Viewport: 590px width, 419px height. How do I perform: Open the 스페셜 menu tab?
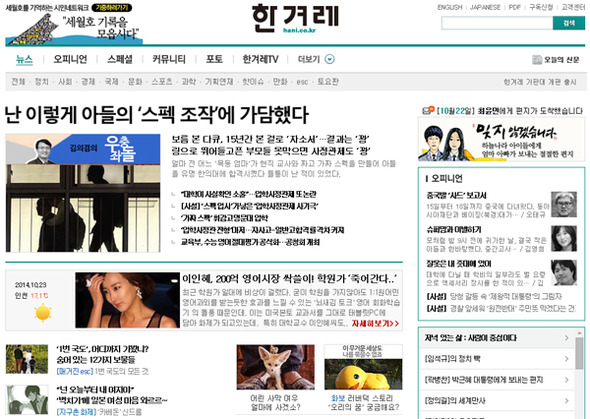click(x=120, y=59)
